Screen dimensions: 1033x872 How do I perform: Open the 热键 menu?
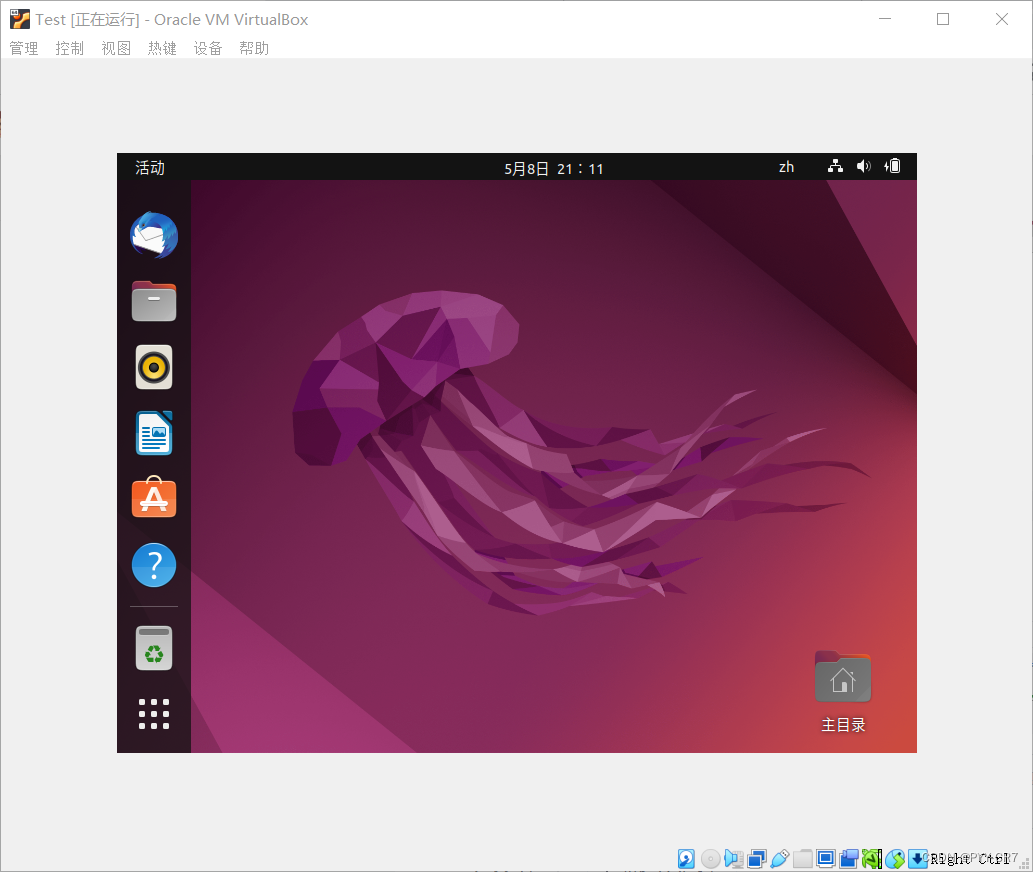tap(162, 48)
